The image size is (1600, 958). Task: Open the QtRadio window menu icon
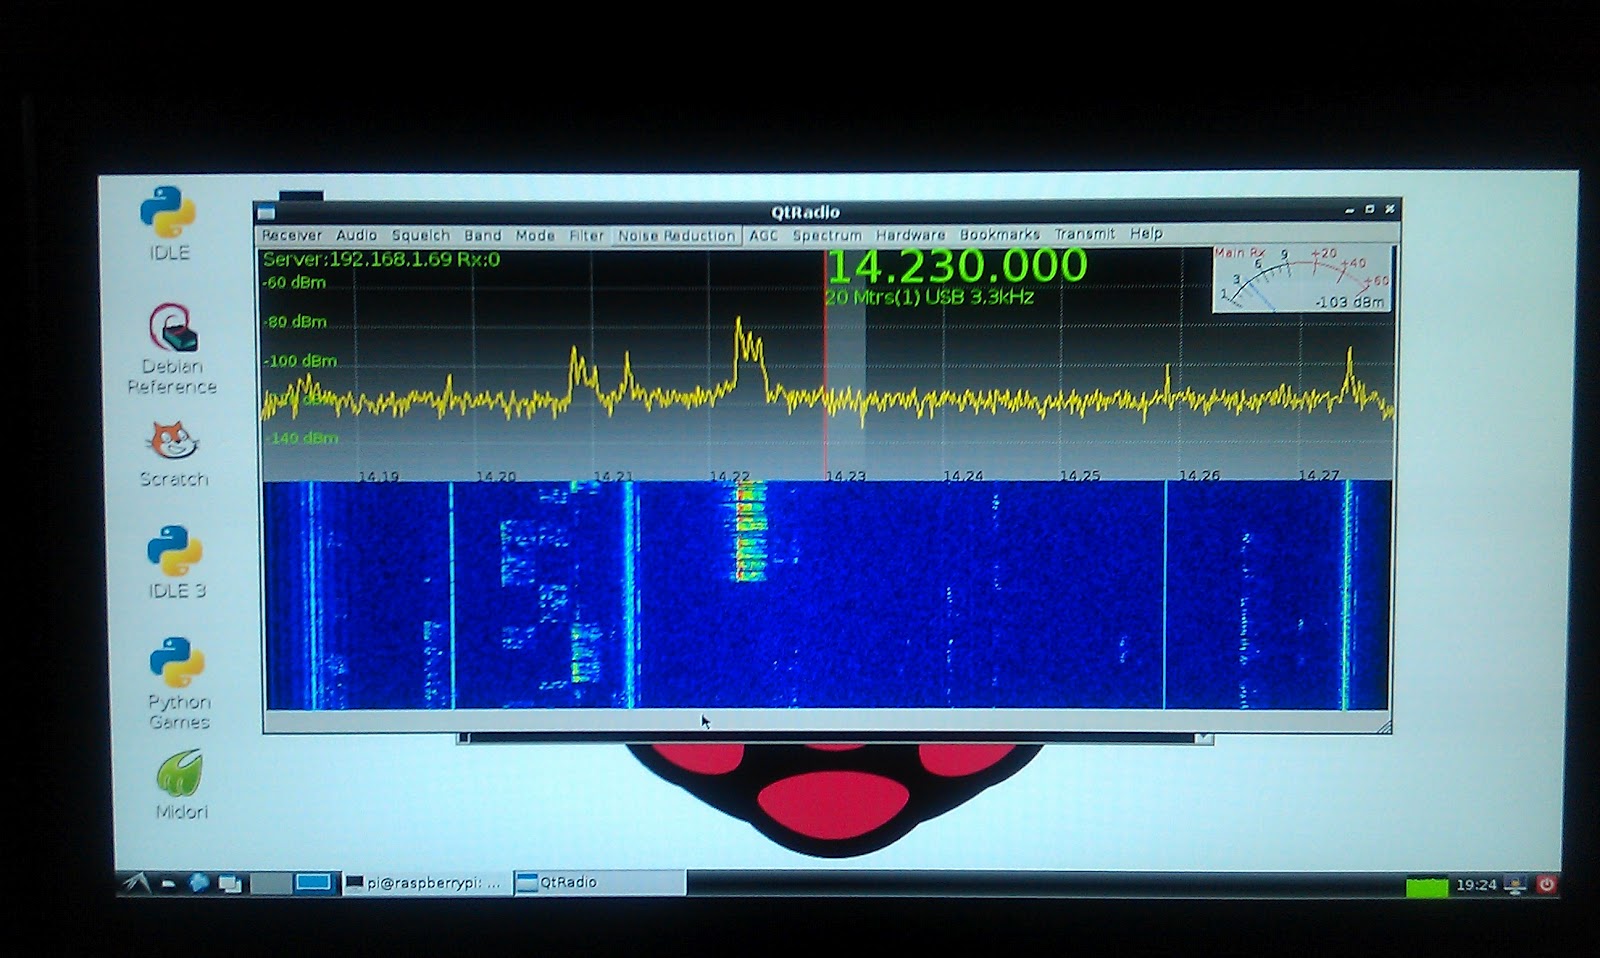(266, 213)
